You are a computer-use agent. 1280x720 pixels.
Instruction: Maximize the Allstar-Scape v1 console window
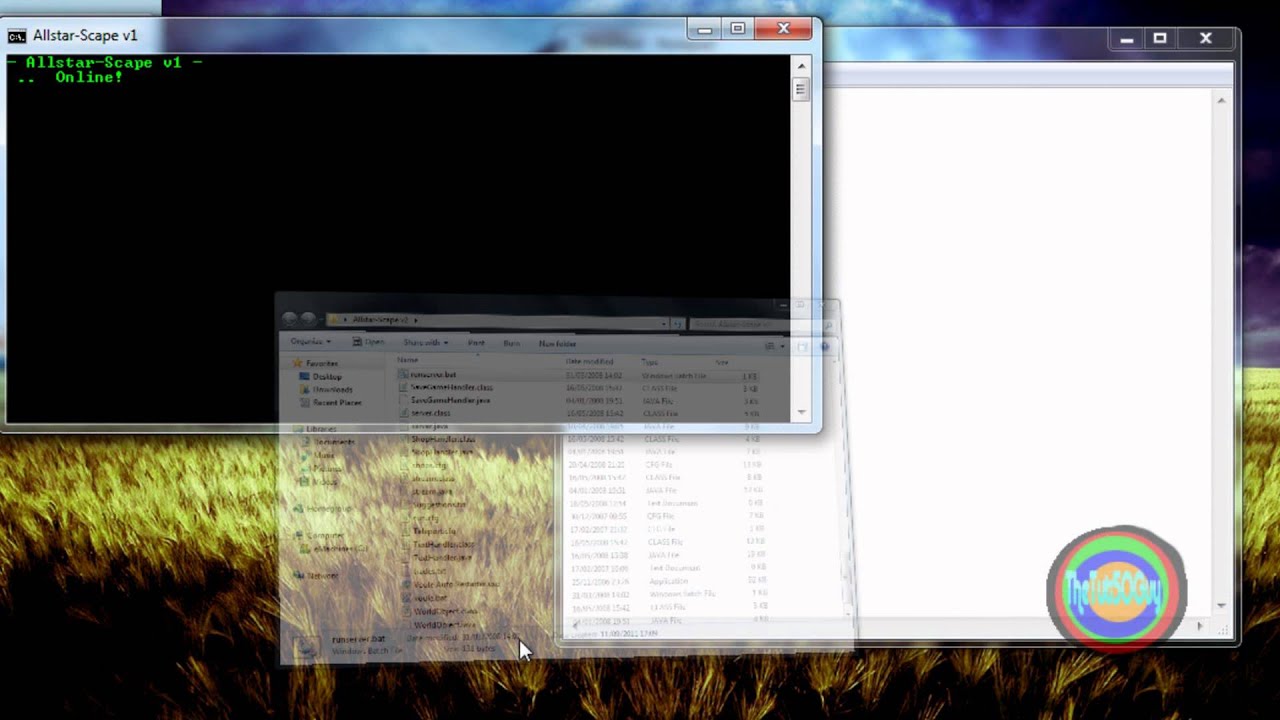click(737, 29)
